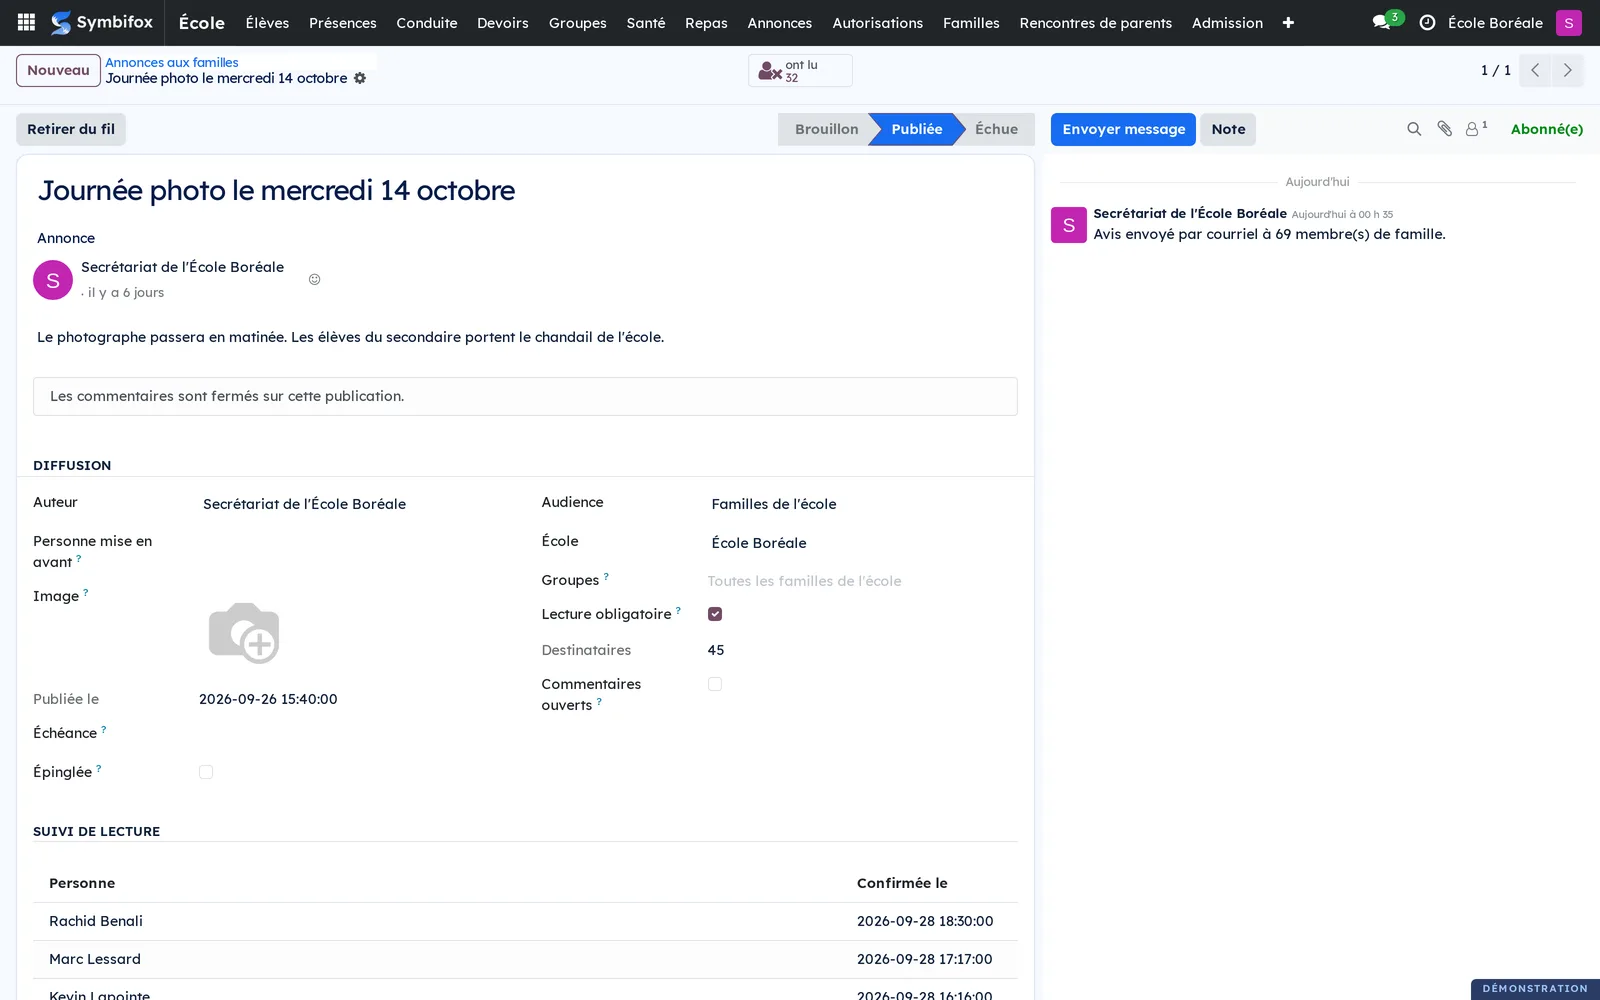The width and height of the screenshot is (1600, 1000).
Task: Select the Échue status stage
Action: [x=996, y=129]
